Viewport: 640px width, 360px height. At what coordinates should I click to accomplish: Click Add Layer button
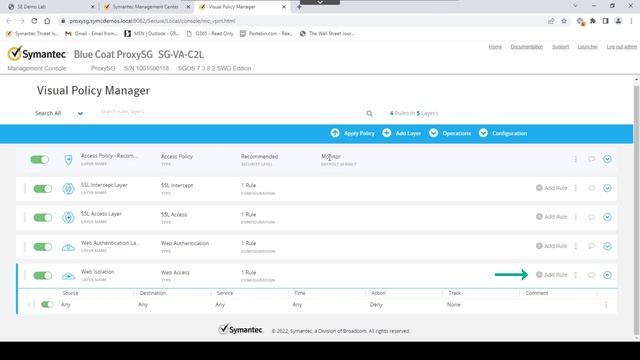point(402,133)
